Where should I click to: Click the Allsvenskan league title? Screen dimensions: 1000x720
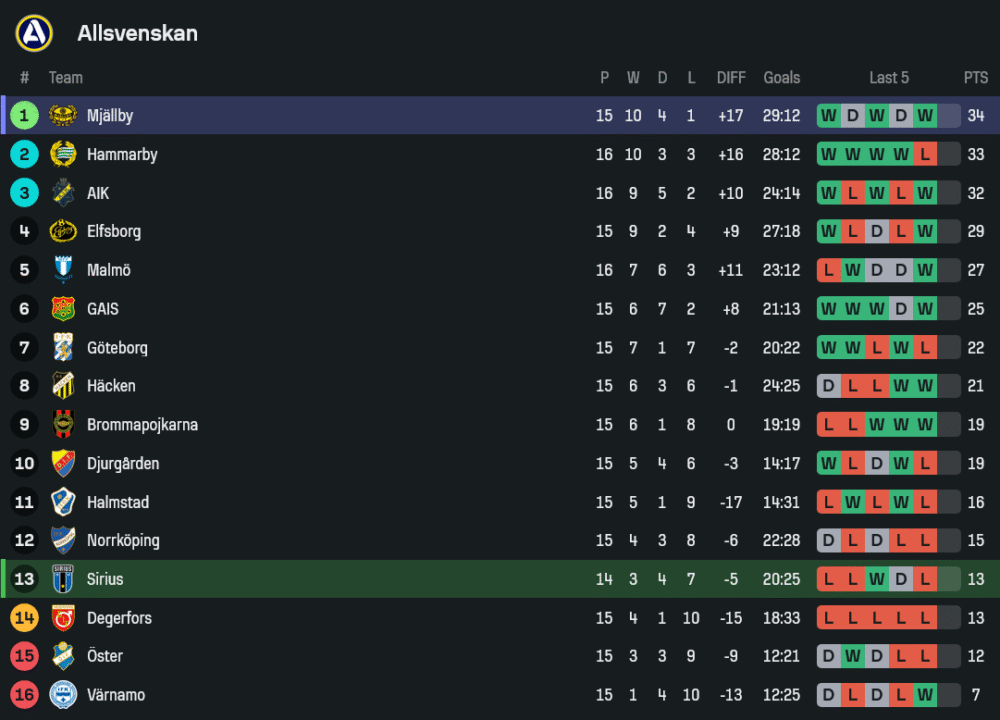(137, 33)
